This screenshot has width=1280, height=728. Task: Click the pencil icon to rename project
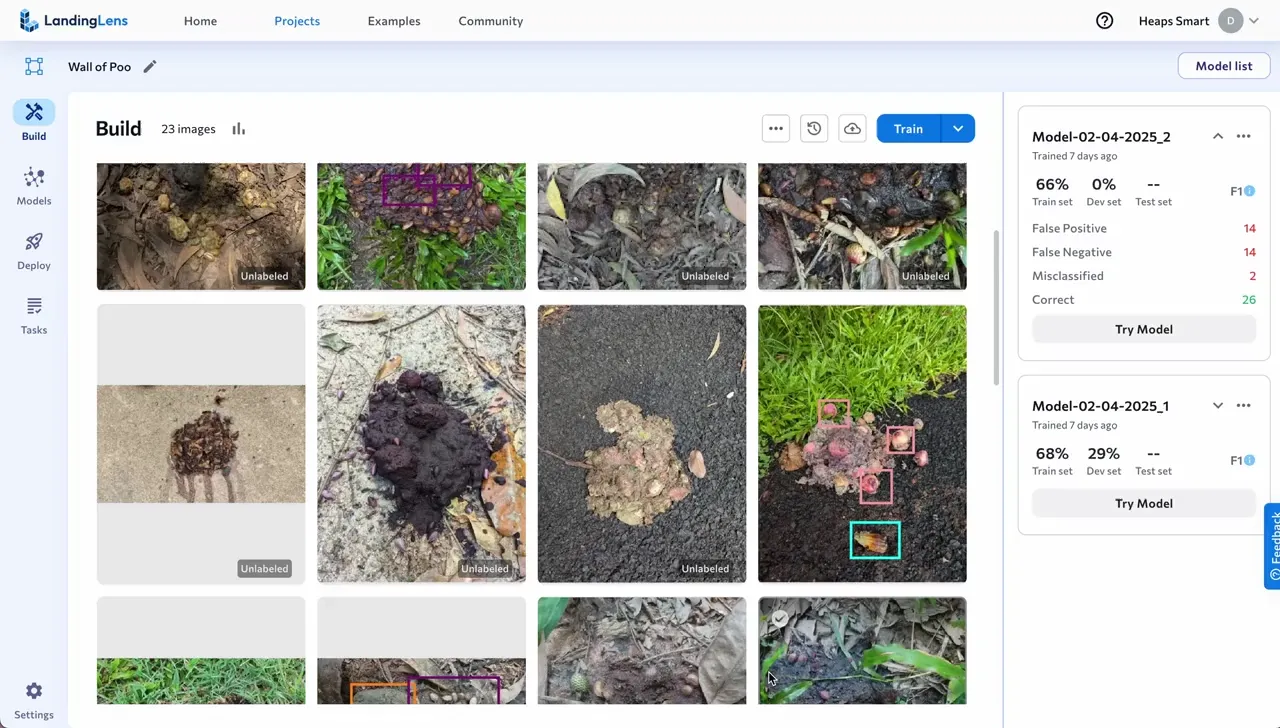(150, 67)
